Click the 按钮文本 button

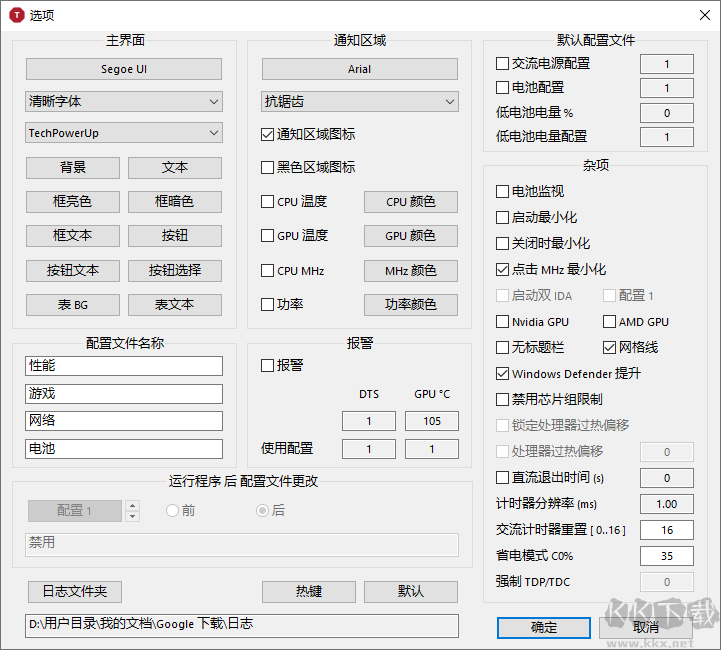point(73,271)
